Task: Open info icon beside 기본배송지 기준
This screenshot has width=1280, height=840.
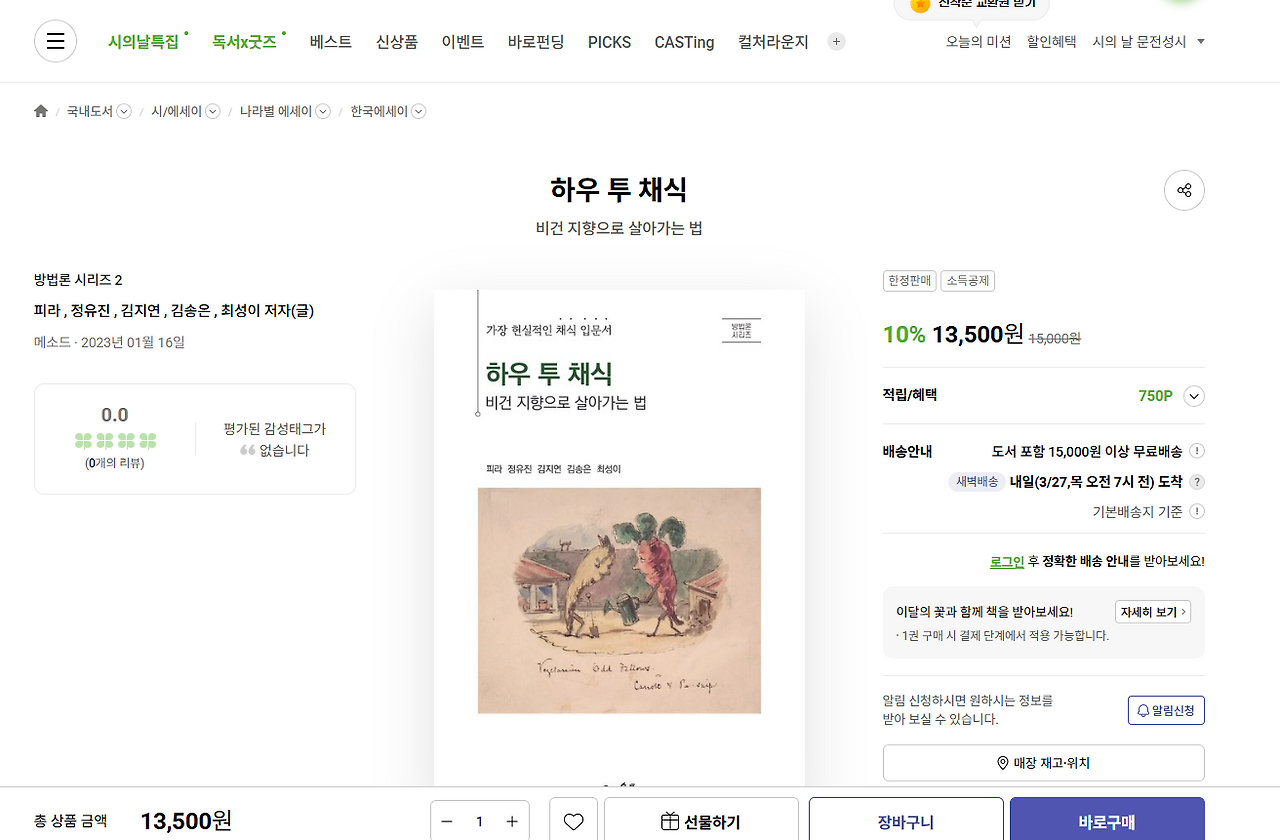Action: [1197, 512]
